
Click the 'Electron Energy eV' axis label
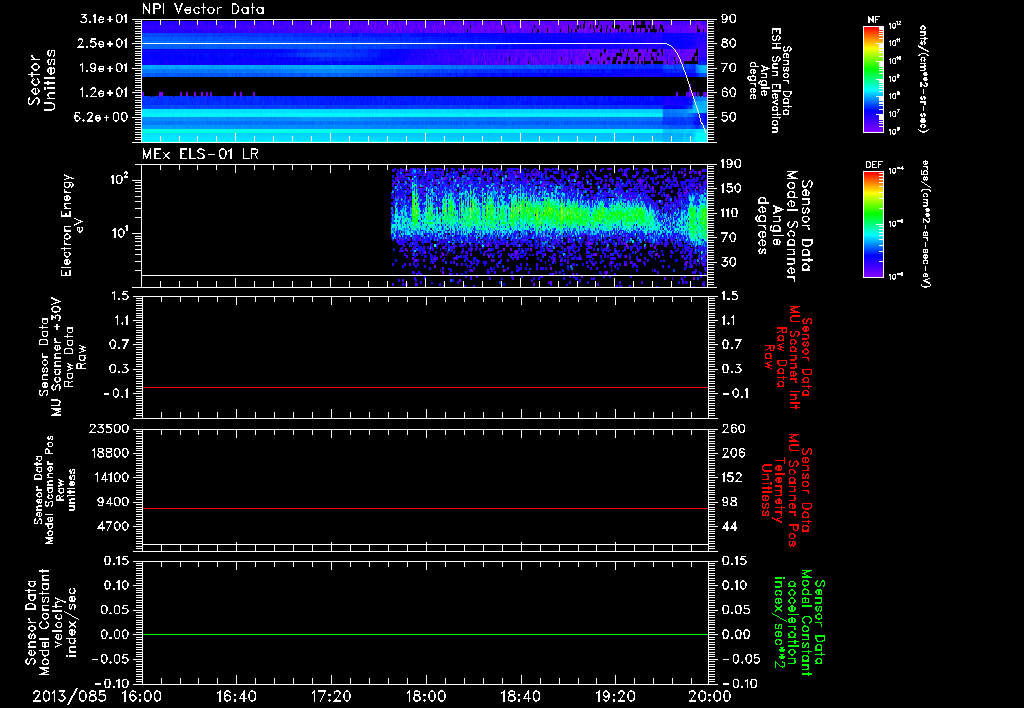pyautogui.click(x=72, y=225)
